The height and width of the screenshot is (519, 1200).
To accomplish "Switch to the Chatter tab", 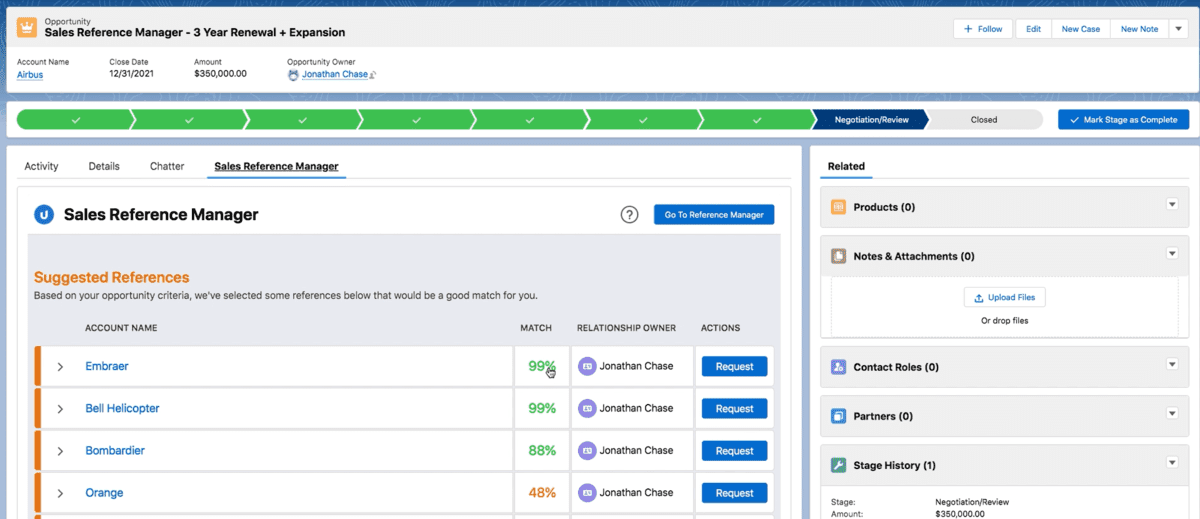I will coord(167,166).
